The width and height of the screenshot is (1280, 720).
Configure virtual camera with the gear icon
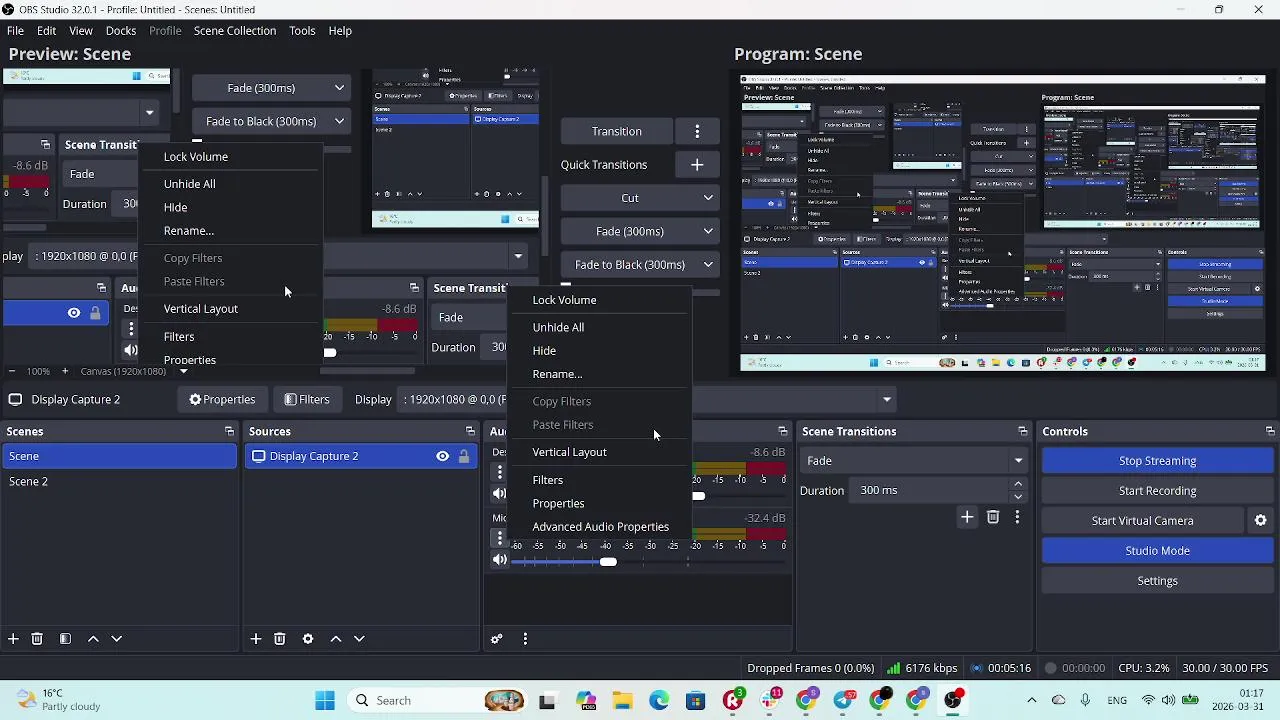(1260, 520)
